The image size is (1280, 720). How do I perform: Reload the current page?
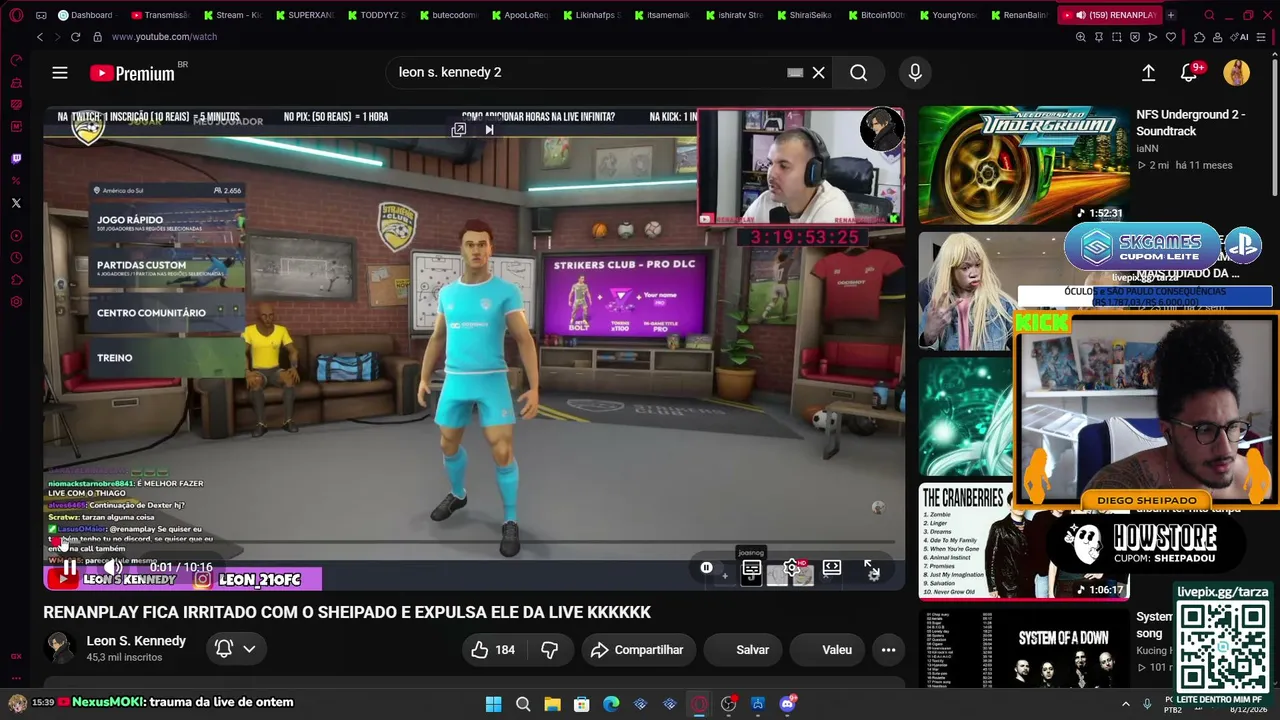click(75, 37)
